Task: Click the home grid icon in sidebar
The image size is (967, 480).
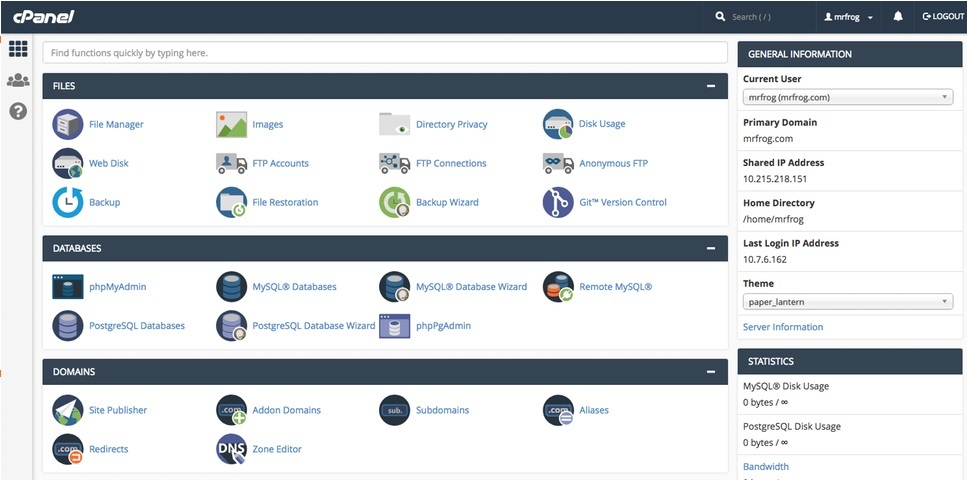Action: 18,49
